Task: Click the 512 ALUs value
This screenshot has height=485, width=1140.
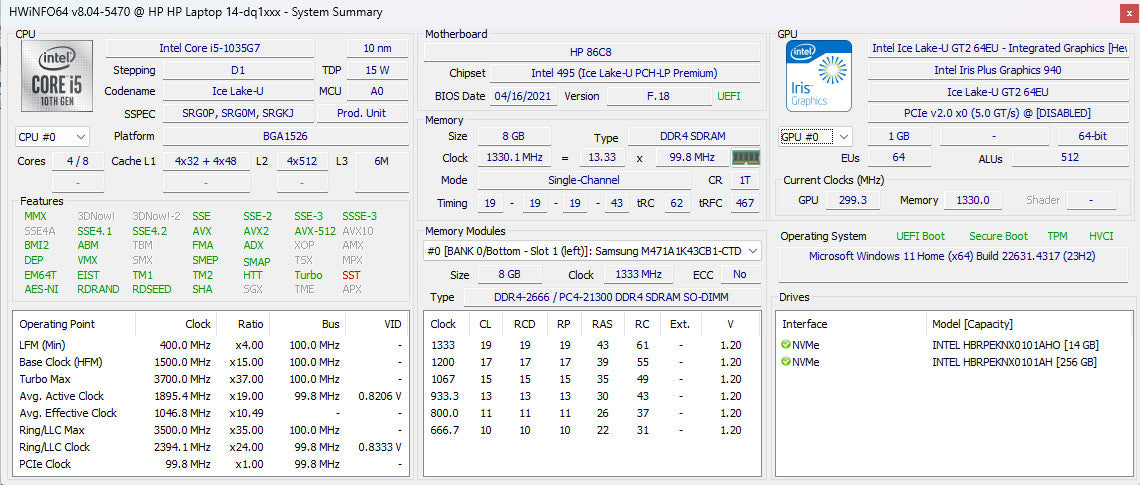Action: pyautogui.click(x=1069, y=157)
